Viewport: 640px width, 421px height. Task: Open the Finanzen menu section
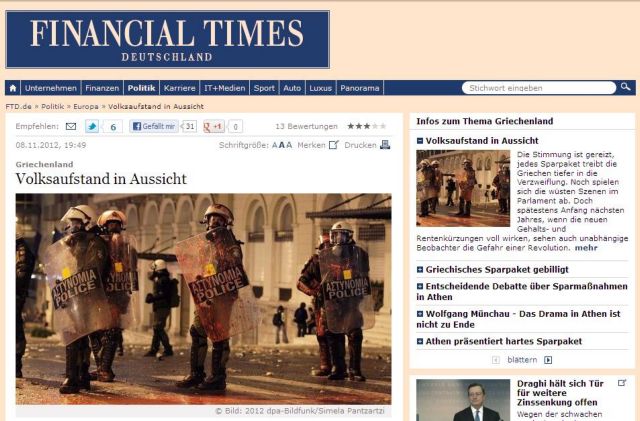(x=102, y=88)
